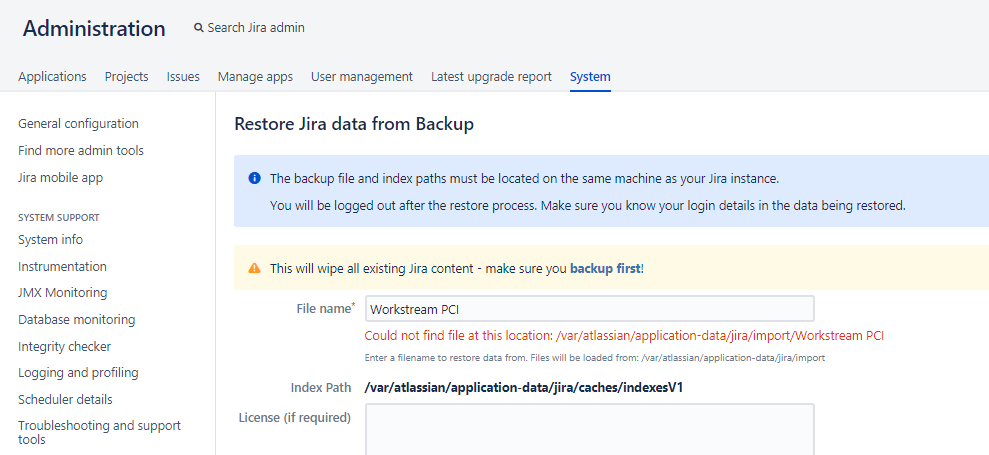Open Scheduler details

click(x=66, y=399)
